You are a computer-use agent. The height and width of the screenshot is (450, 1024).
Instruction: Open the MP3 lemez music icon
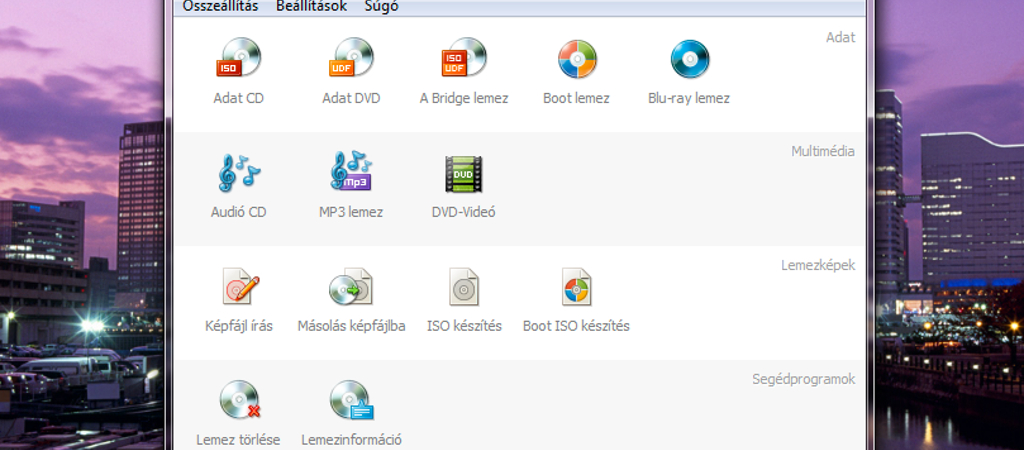pyautogui.click(x=351, y=172)
